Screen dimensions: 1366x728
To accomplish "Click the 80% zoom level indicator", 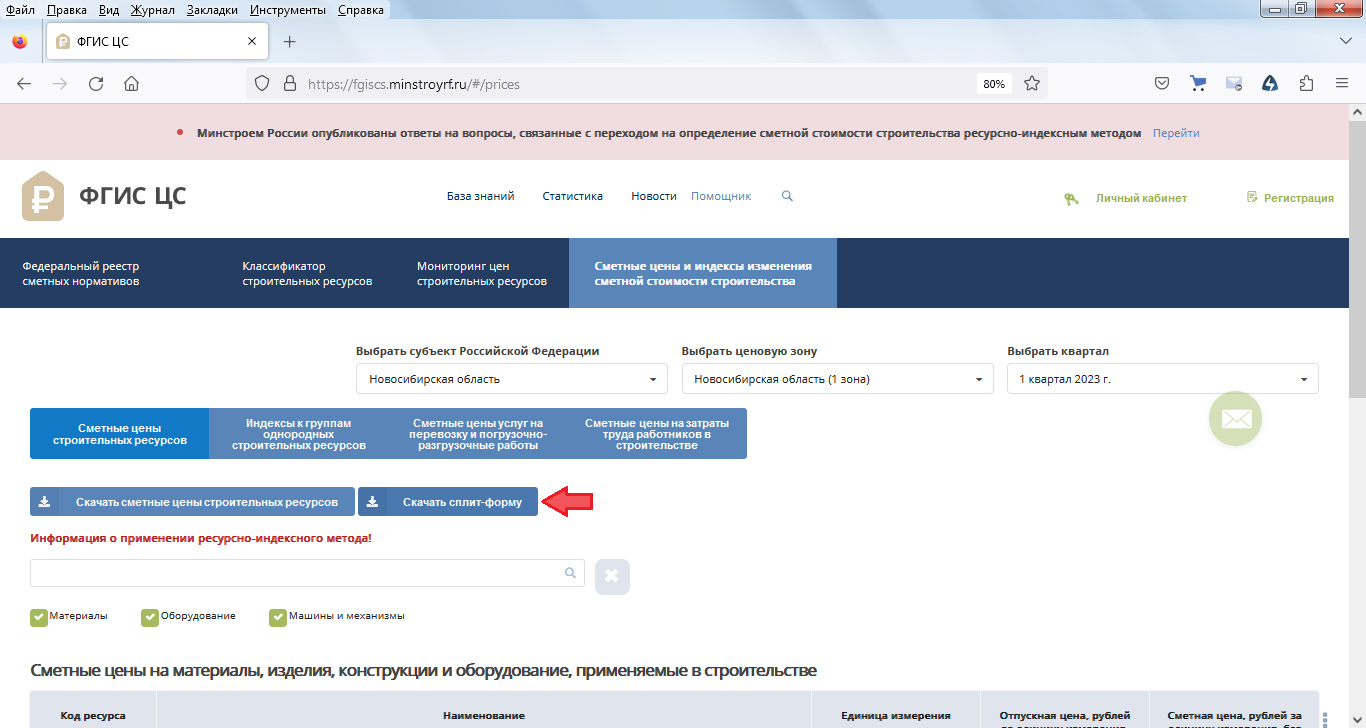I will tap(994, 84).
